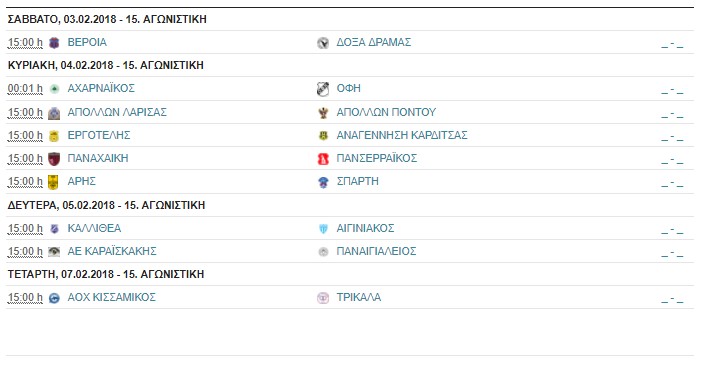Click the ΟΦΗ club logo icon

coord(323,89)
